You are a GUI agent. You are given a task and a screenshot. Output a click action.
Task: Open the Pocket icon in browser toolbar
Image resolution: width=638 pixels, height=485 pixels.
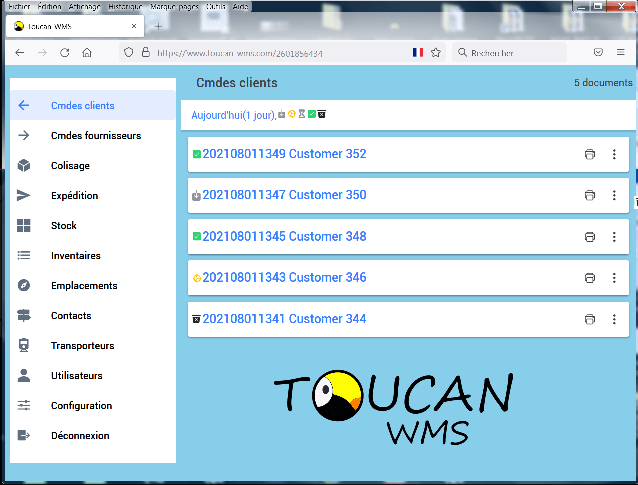click(598, 52)
